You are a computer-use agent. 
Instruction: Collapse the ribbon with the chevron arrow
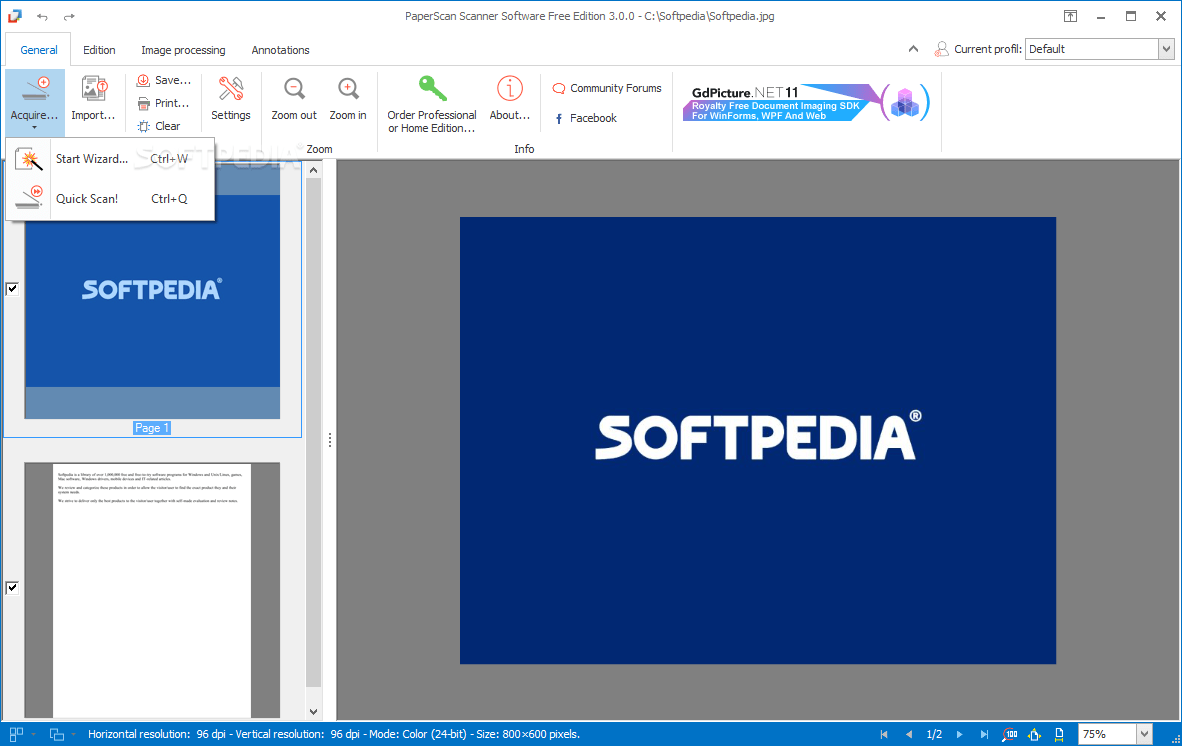coord(913,49)
